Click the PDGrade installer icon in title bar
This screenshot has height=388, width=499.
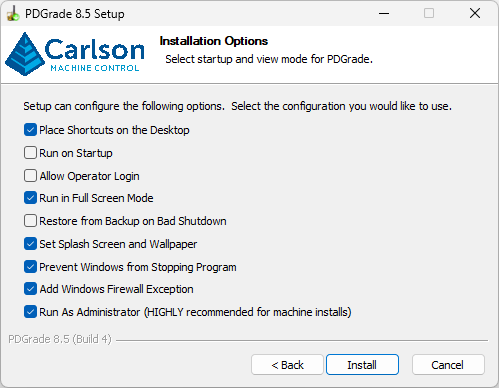tap(13, 14)
